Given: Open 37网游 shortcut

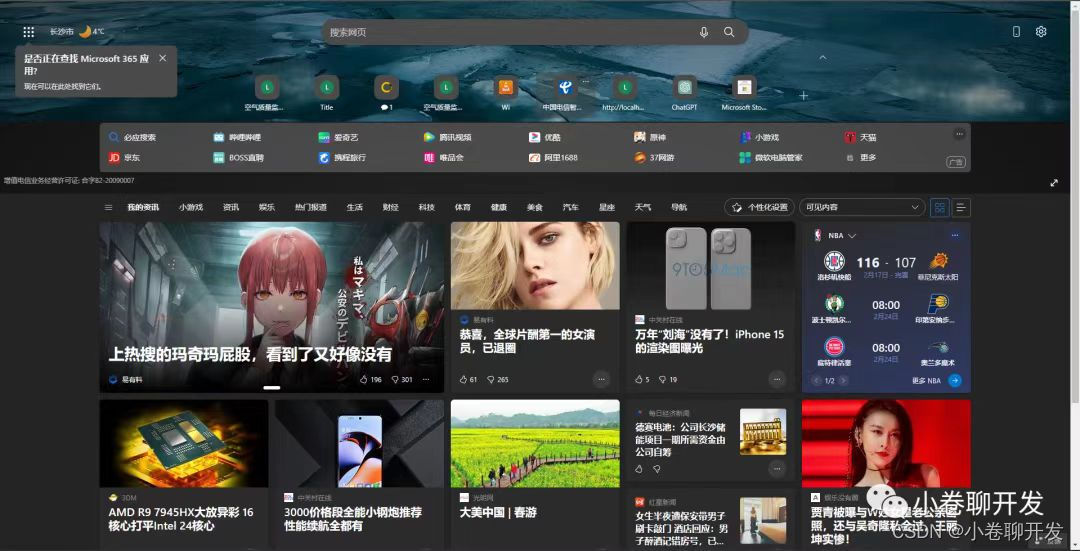Looking at the screenshot, I should (654, 157).
